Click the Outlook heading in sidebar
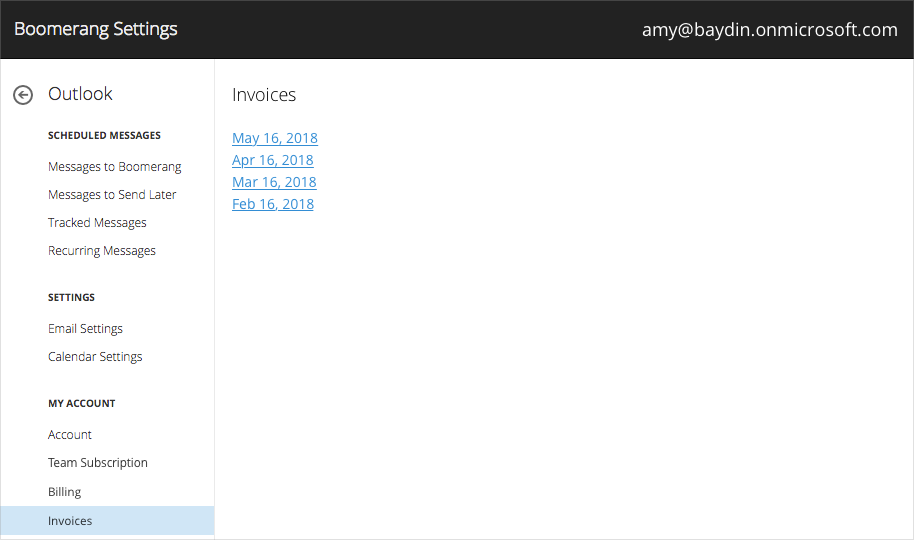Screen dimensions: 914x540 pos(80,94)
